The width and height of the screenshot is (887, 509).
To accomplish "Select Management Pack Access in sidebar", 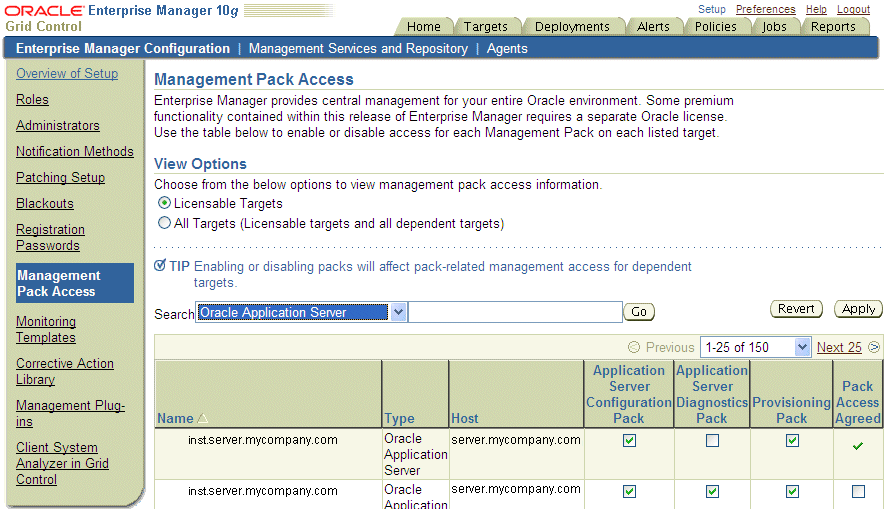I will point(75,283).
